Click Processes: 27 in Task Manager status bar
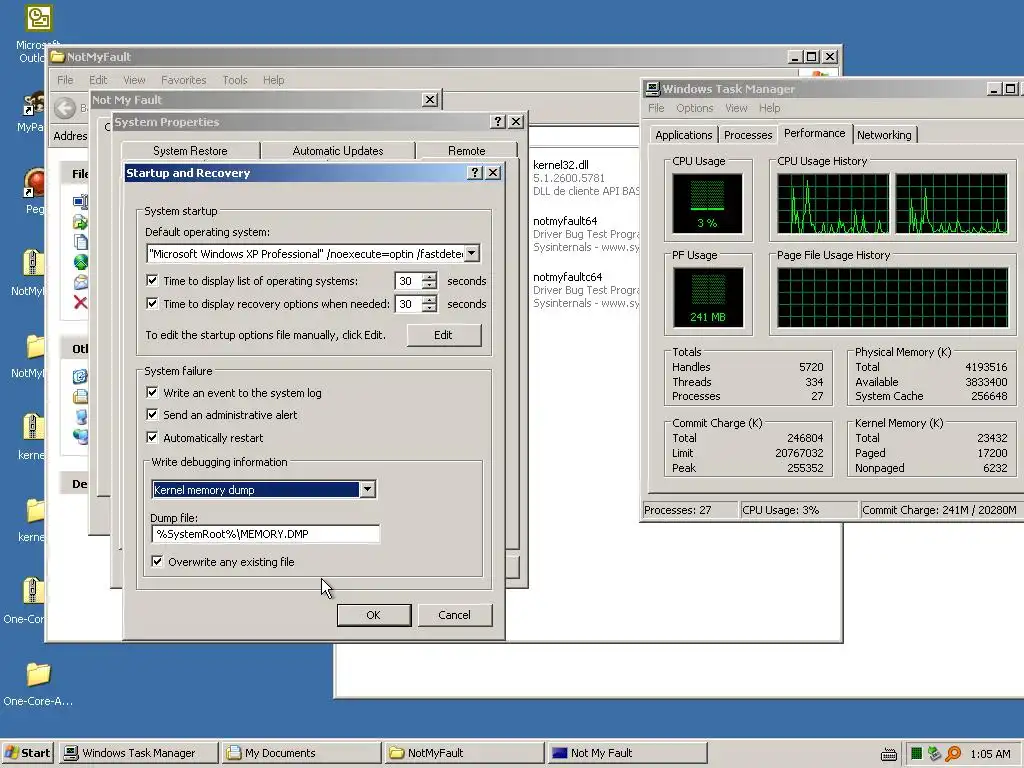This screenshot has height=768, width=1024. click(689, 510)
